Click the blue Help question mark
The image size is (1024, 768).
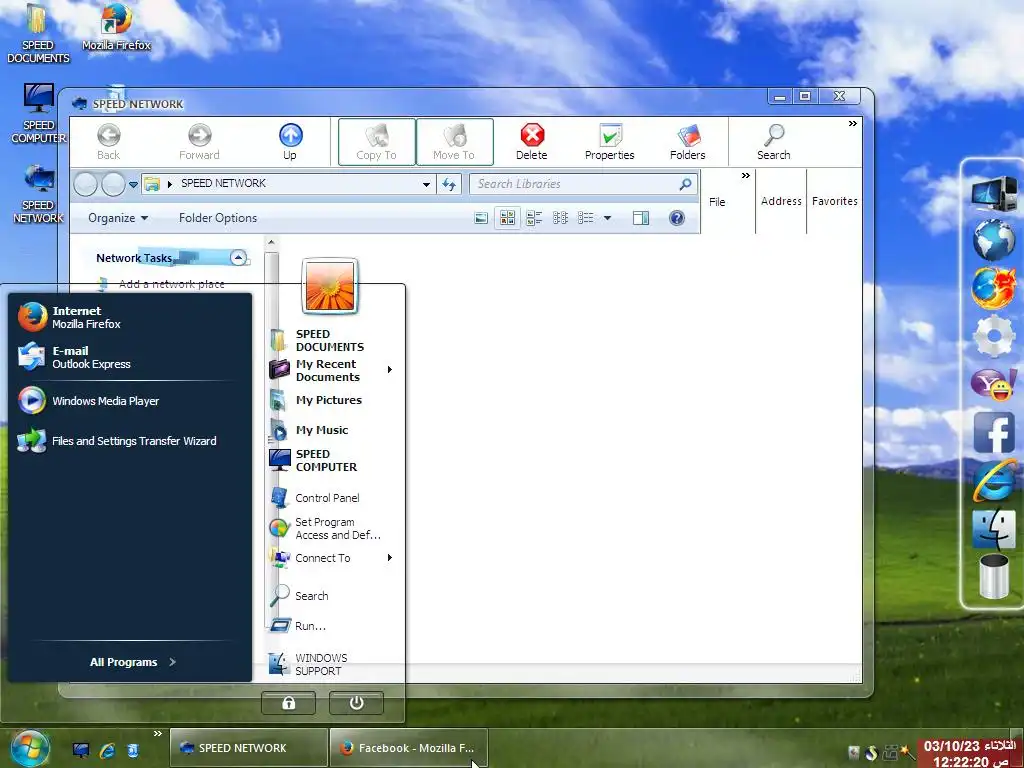677,218
